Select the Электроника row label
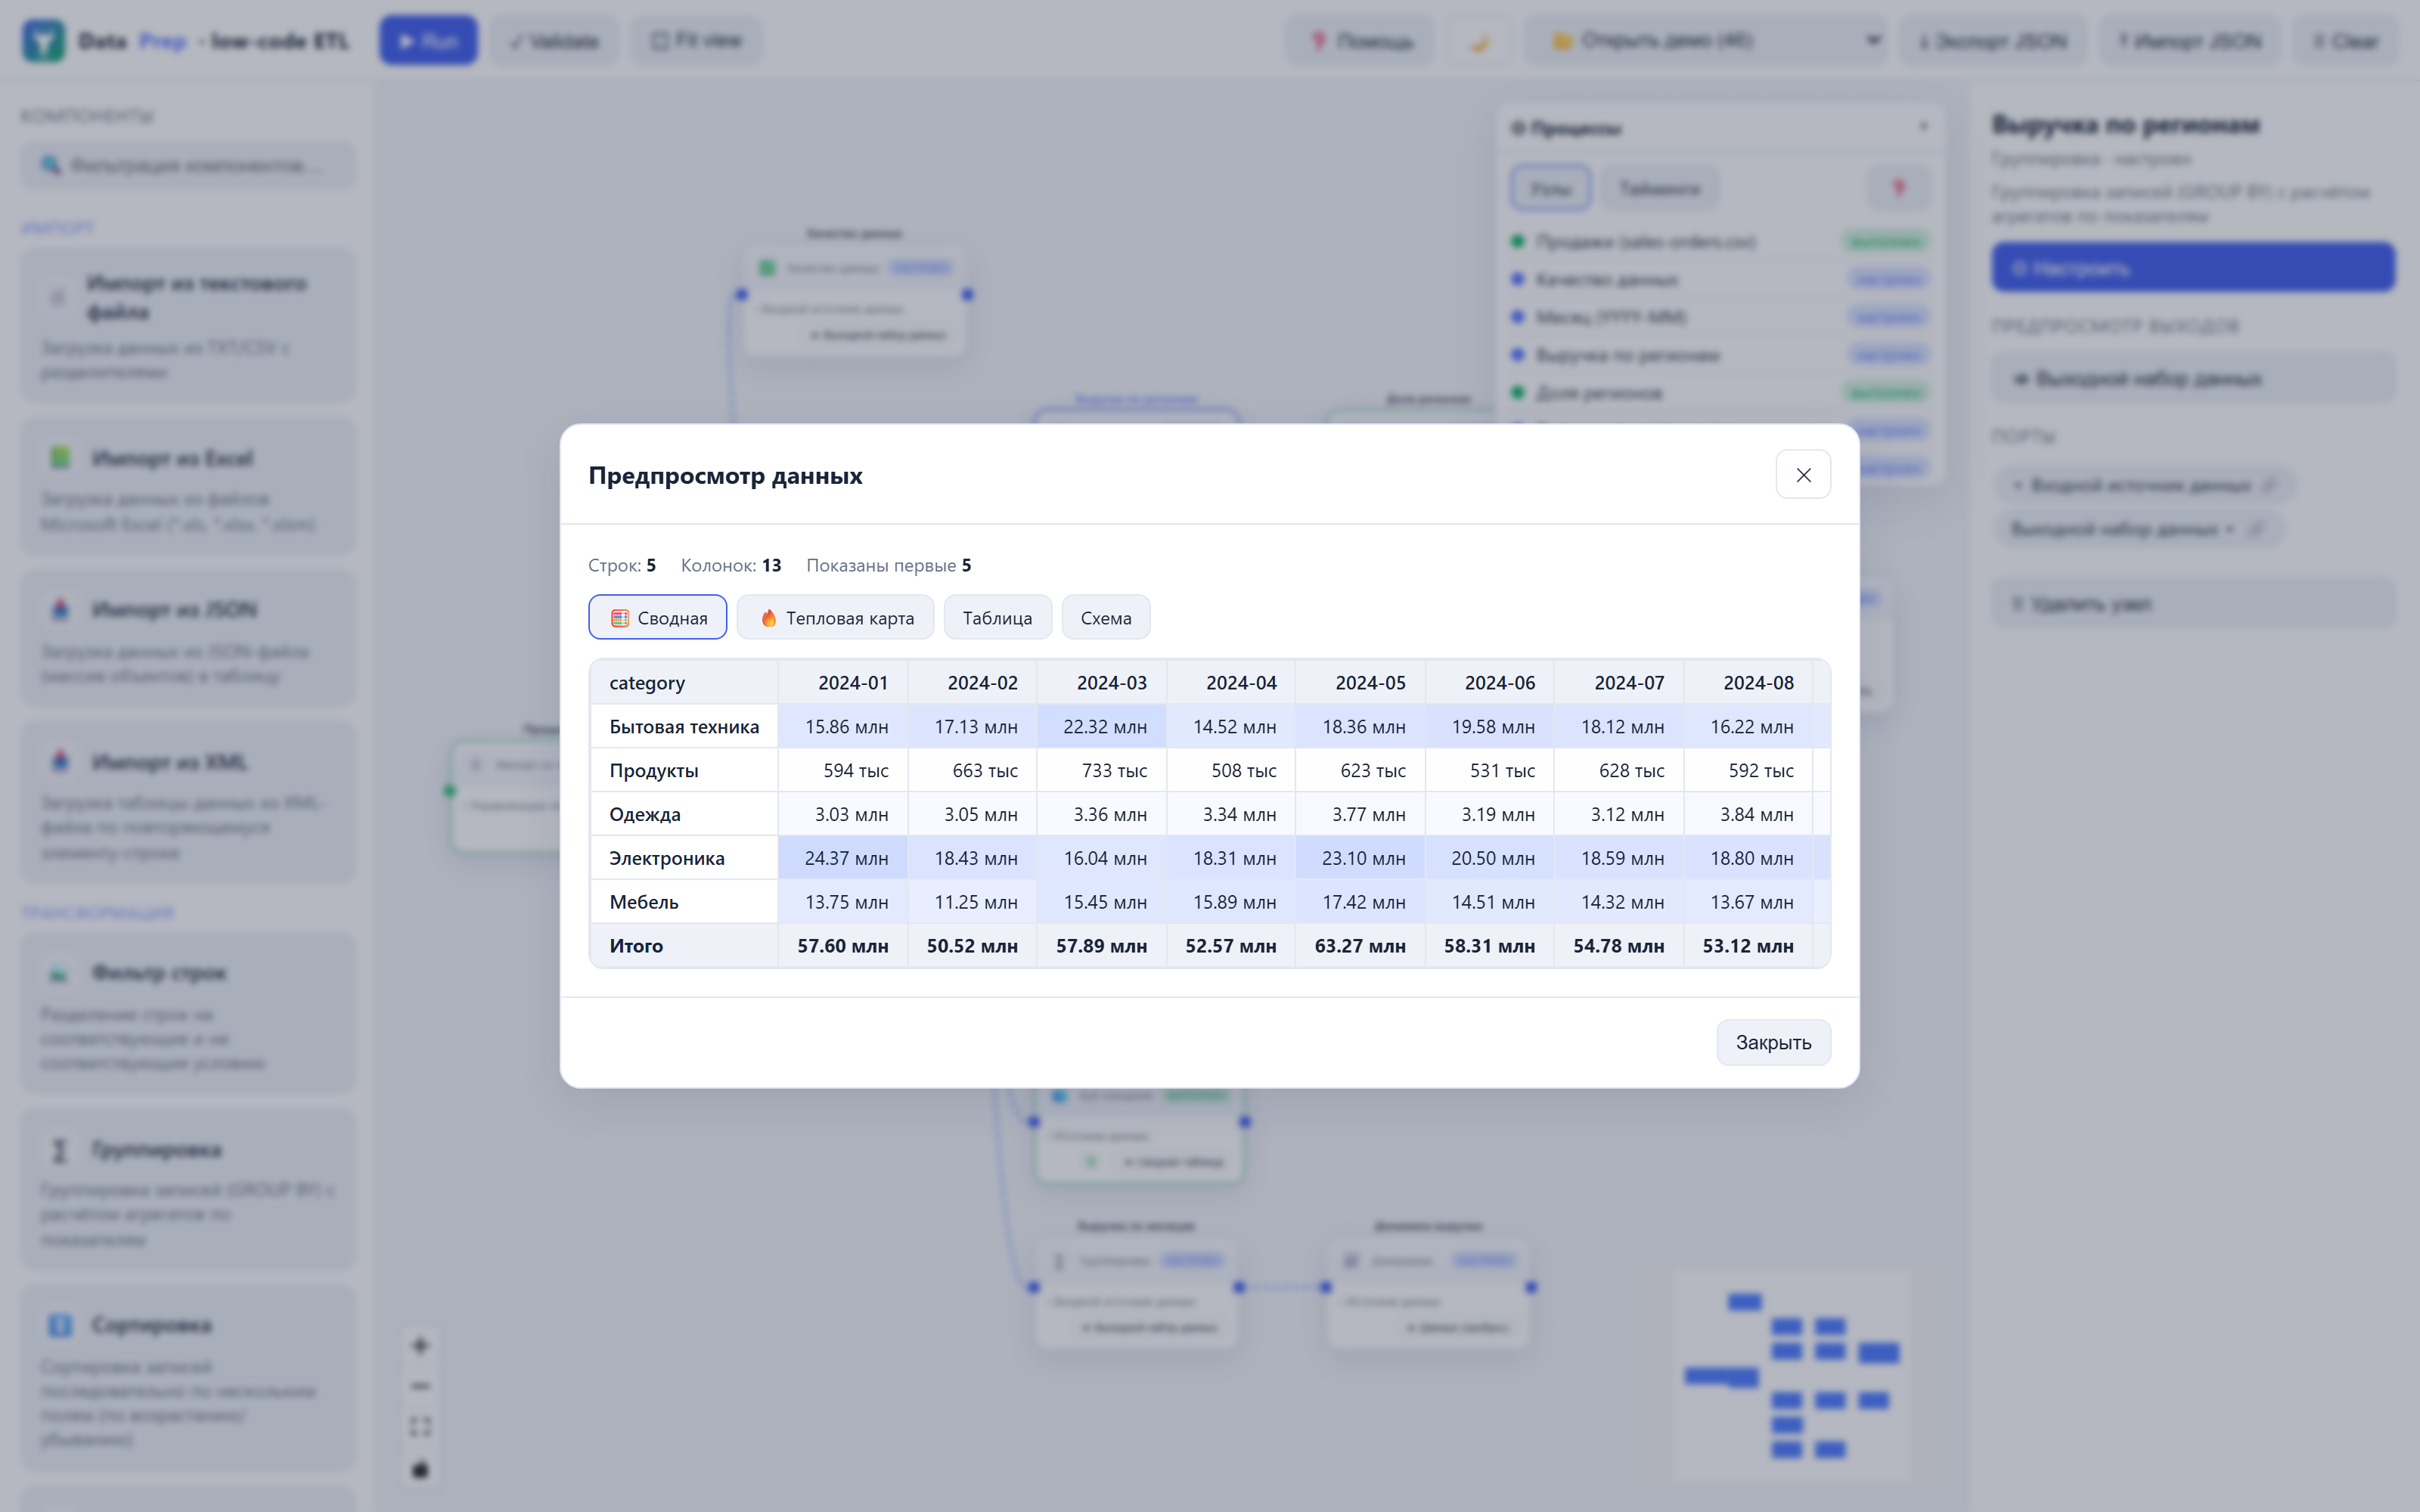This screenshot has height=1512, width=2420. pyautogui.click(x=684, y=858)
